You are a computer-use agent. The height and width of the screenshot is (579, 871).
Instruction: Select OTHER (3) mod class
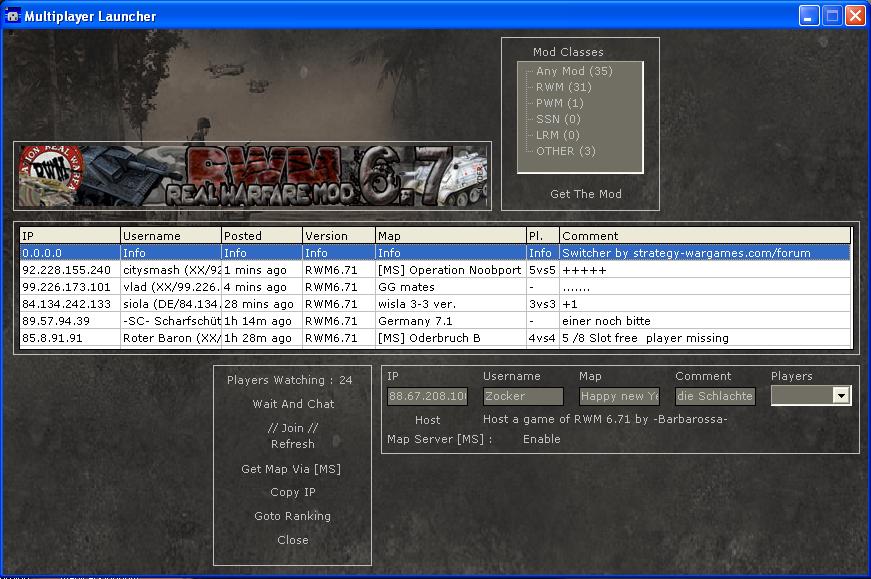(565, 151)
